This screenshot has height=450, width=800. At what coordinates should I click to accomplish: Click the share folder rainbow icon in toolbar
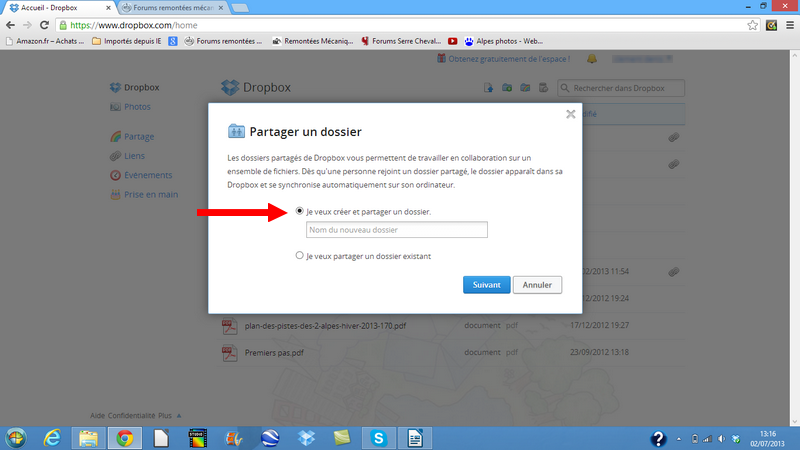coord(525,88)
